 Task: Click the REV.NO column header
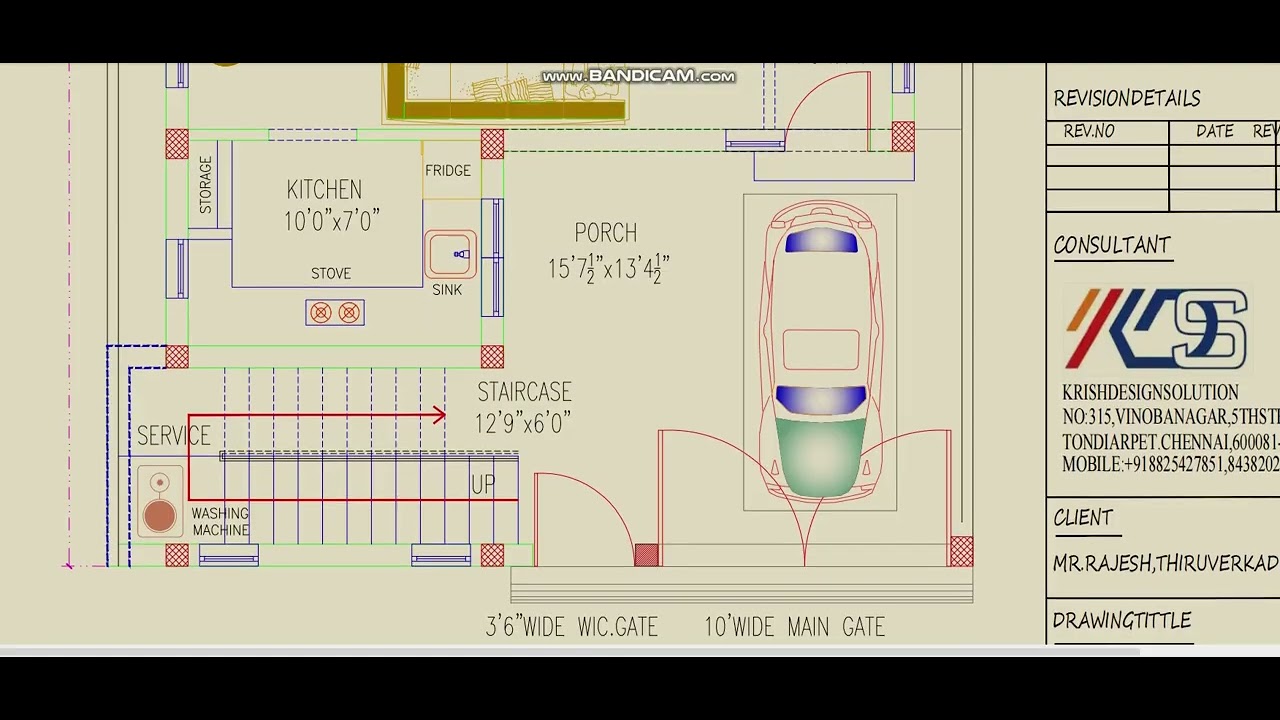(1089, 131)
